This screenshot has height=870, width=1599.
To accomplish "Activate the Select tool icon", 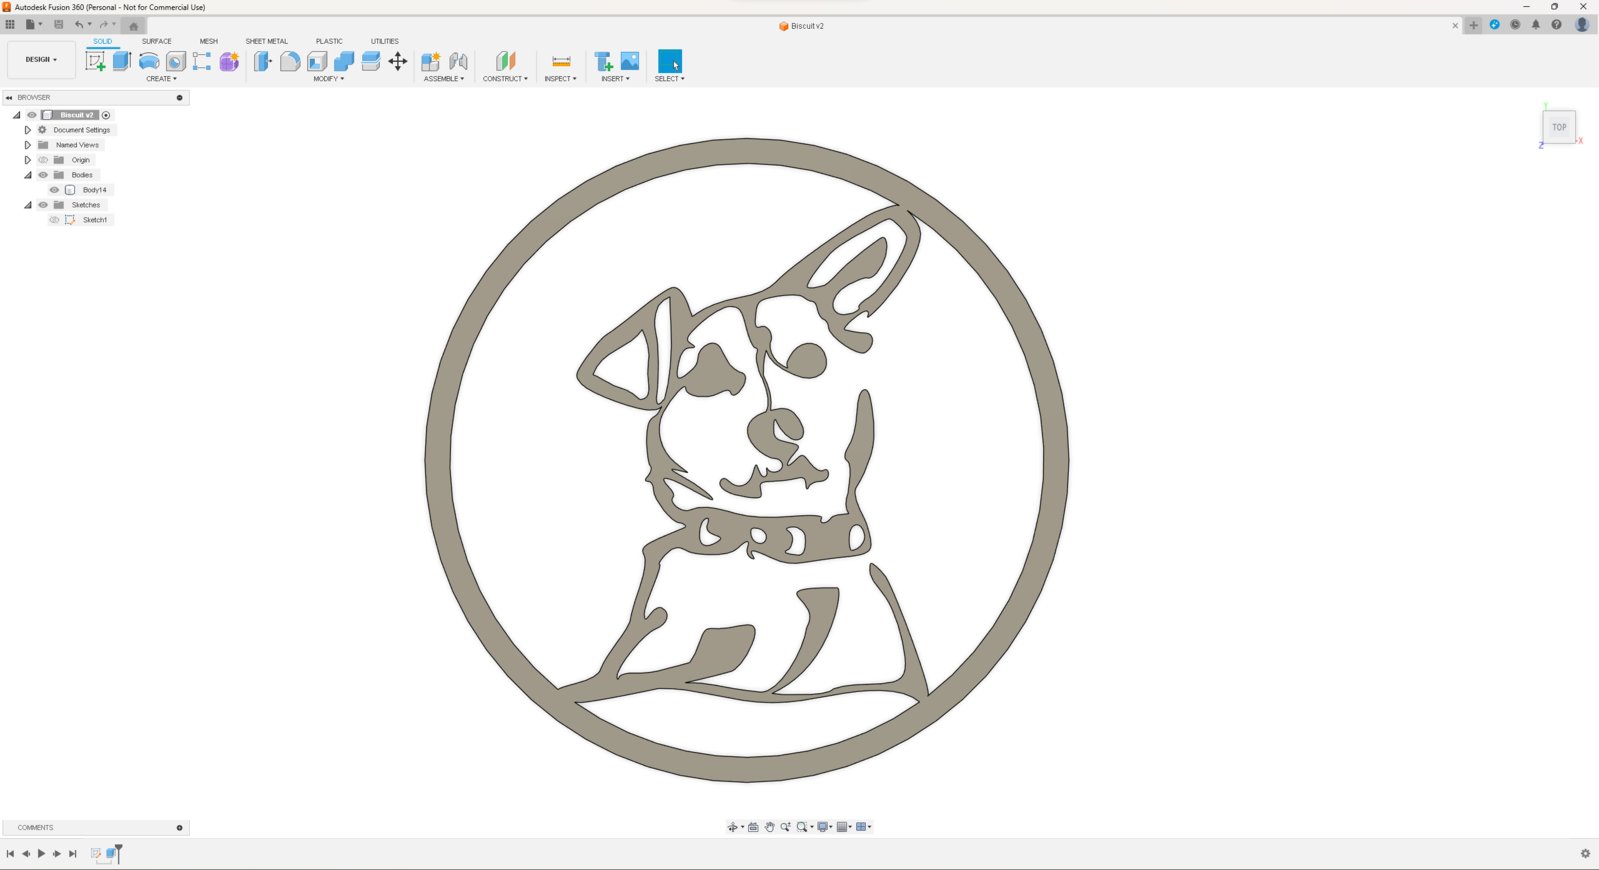I will click(670, 61).
